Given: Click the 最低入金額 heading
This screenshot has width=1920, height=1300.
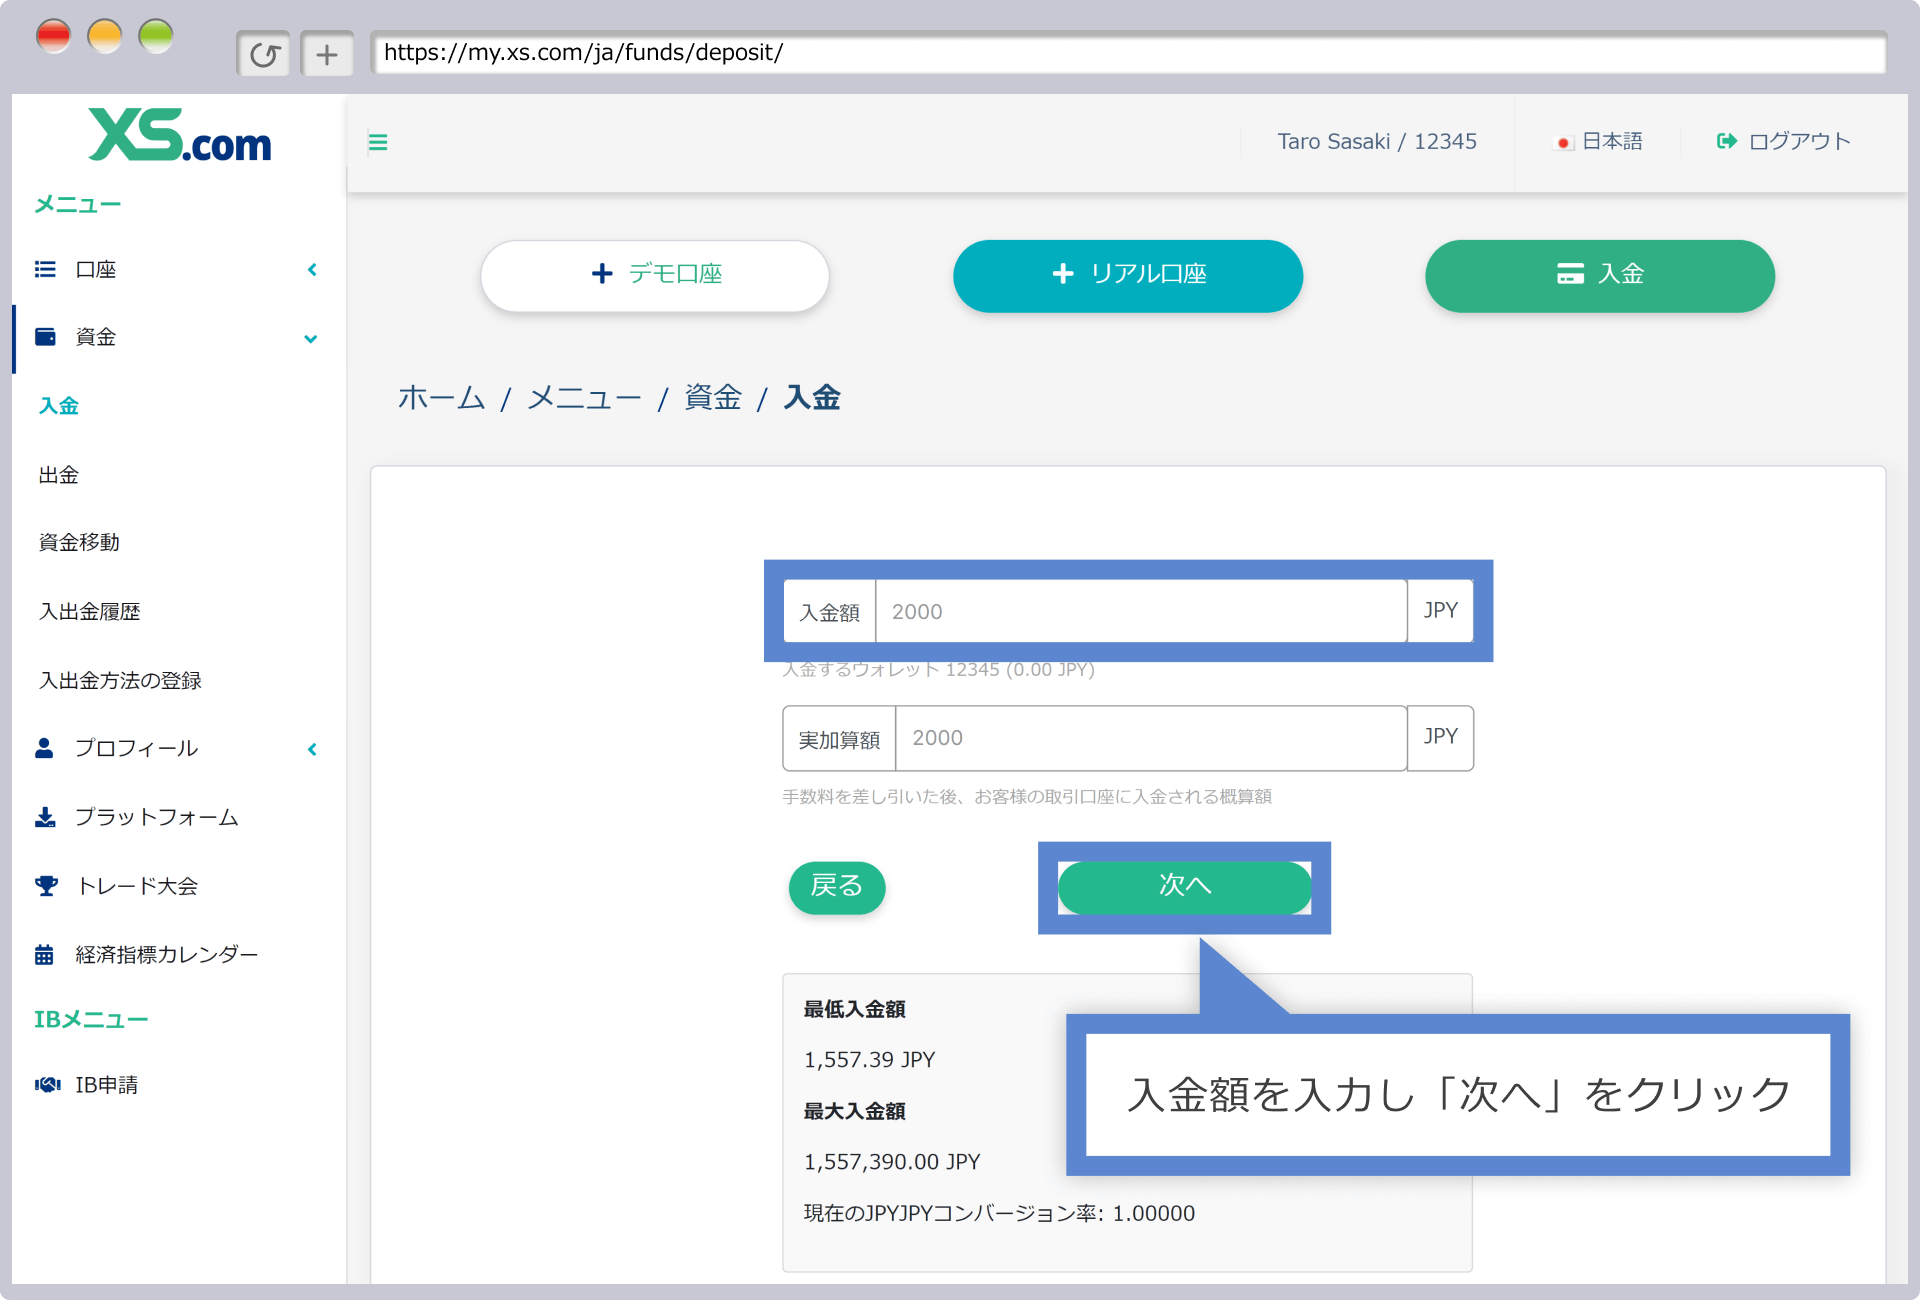Looking at the screenshot, I should (x=854, y=1009).
